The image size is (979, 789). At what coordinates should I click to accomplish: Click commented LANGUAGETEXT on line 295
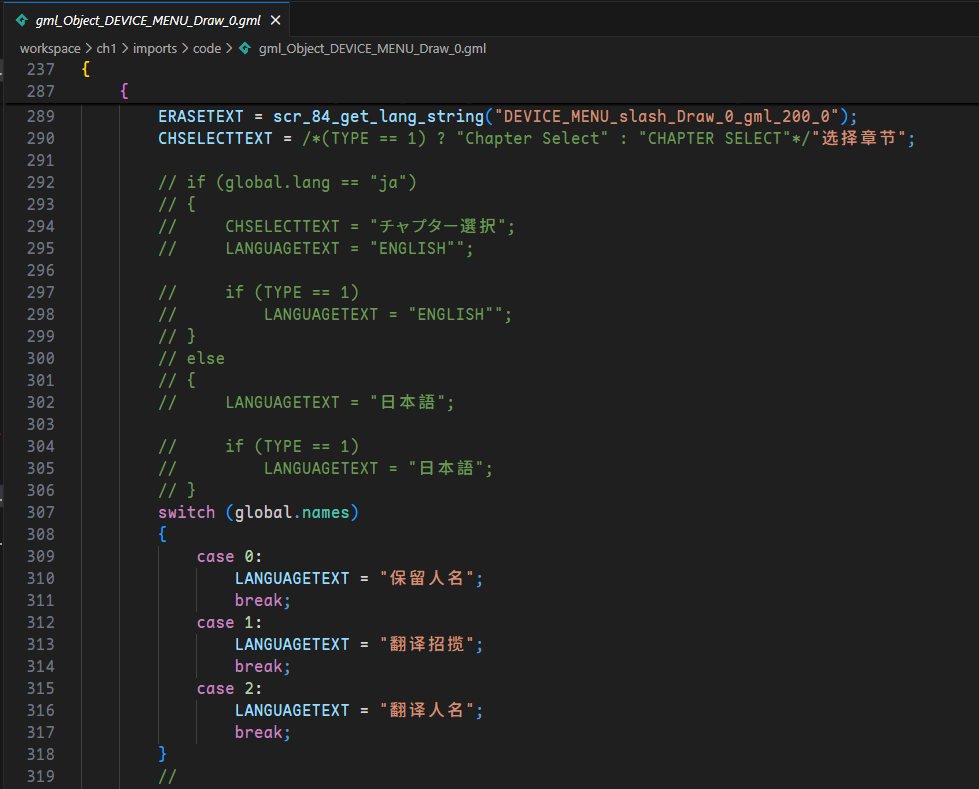(x=282, y=248)
